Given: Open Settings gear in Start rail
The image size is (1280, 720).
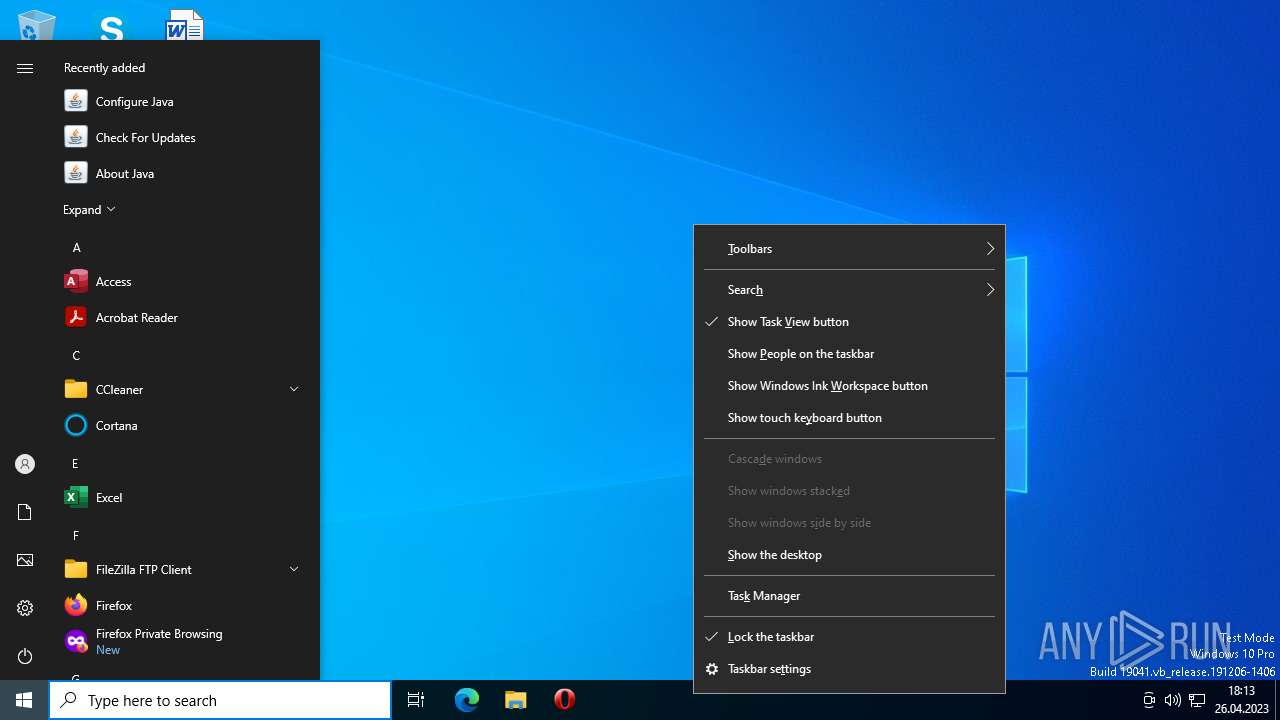Looking at the screenshot, I should pyautogui.click(x=25, y=608).
